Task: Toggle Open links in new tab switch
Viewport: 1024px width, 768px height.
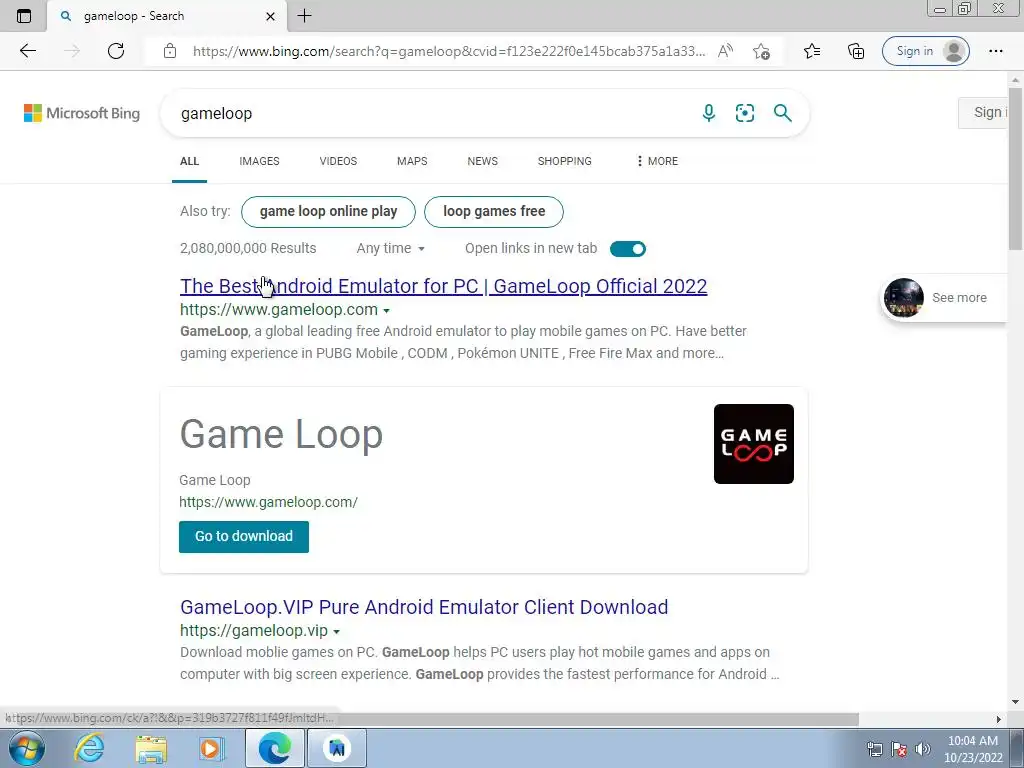Action: point(628,249)
